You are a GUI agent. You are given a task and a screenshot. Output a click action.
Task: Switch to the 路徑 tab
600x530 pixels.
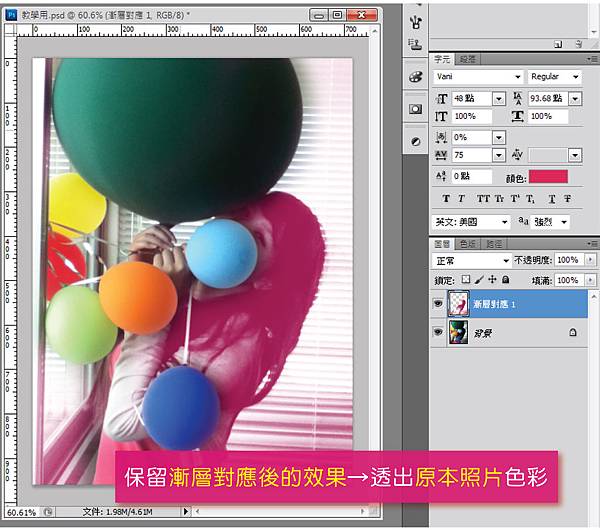pyautogui.click(x=494, y=244)
